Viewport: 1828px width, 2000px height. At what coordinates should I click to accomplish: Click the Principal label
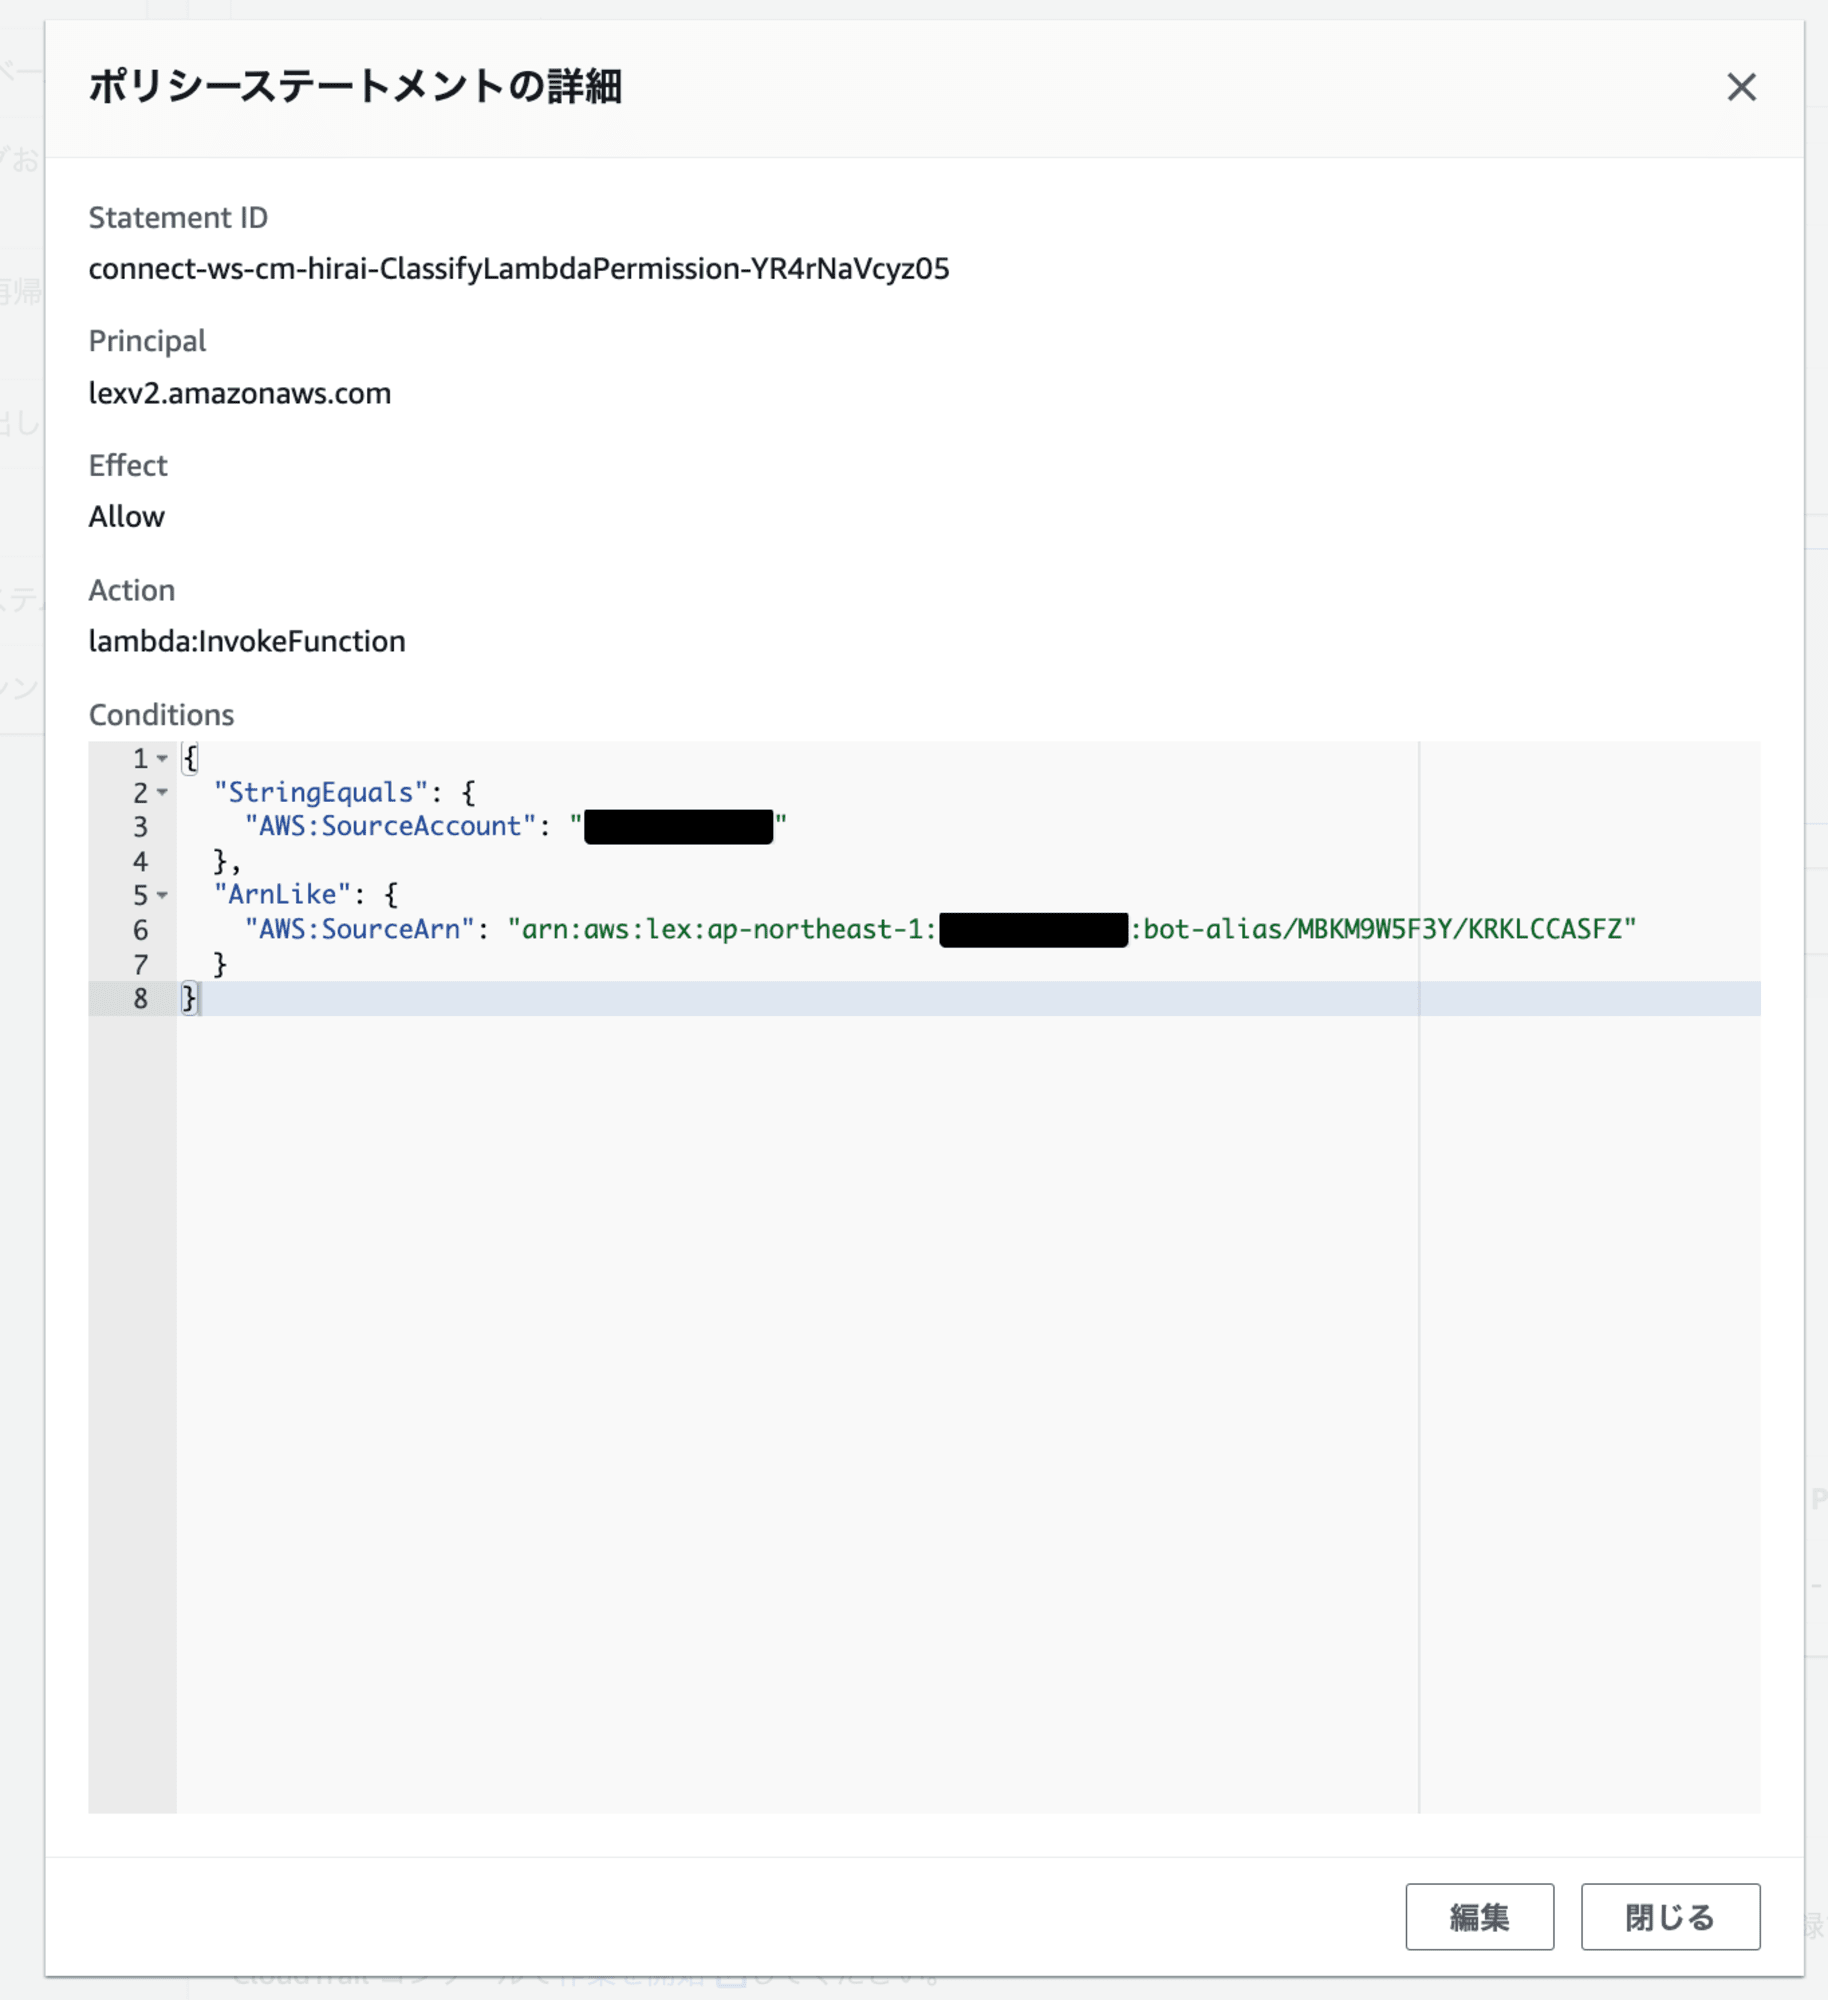point(147,342)
